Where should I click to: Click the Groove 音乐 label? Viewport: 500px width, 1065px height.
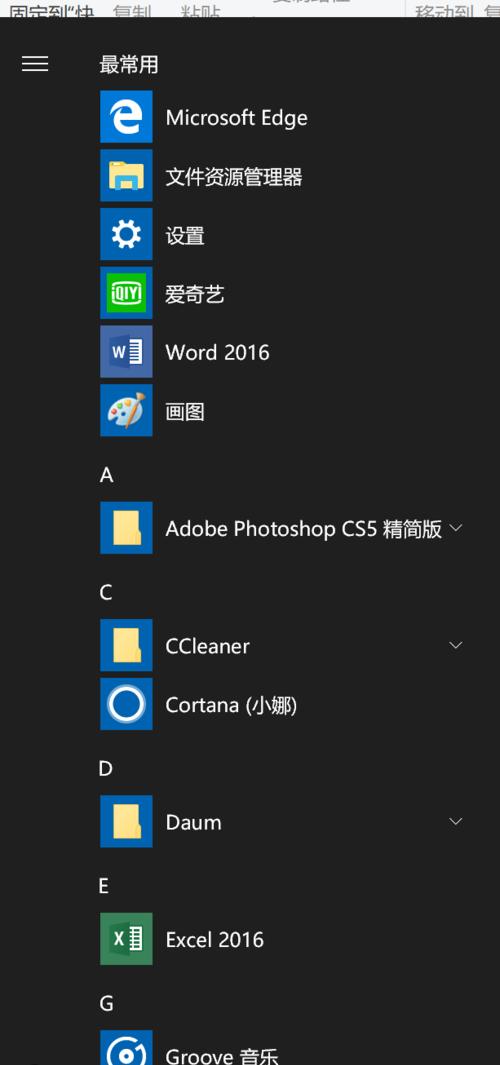221,1056
